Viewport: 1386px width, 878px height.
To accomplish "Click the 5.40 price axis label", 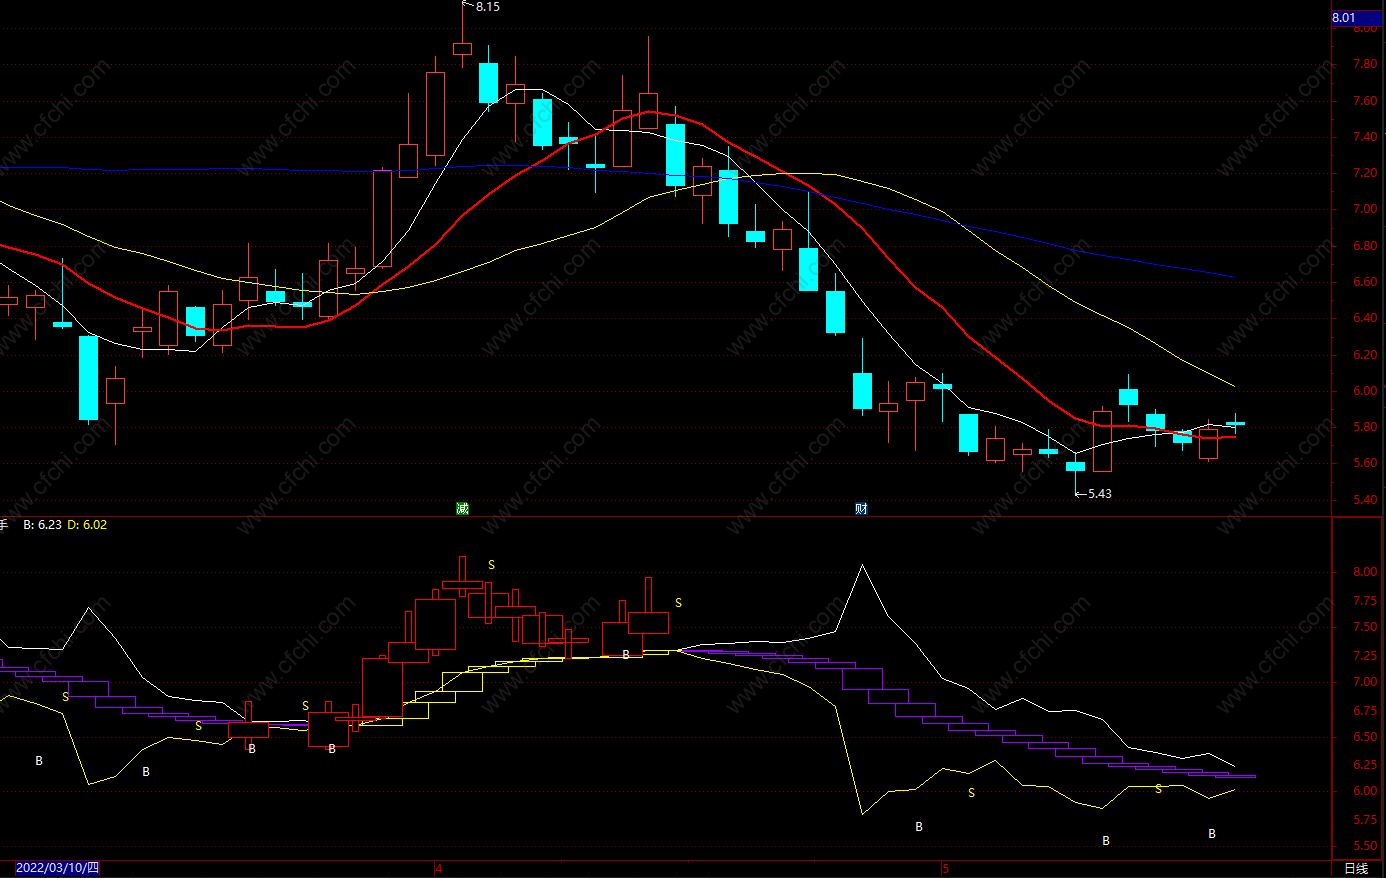I will click(1365, 500).
